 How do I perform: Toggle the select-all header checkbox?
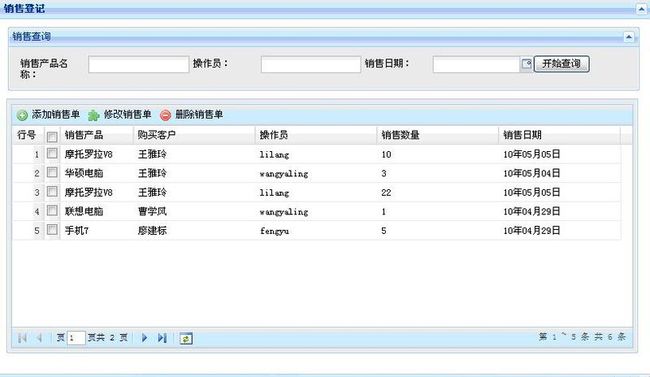tap(52, 136)
